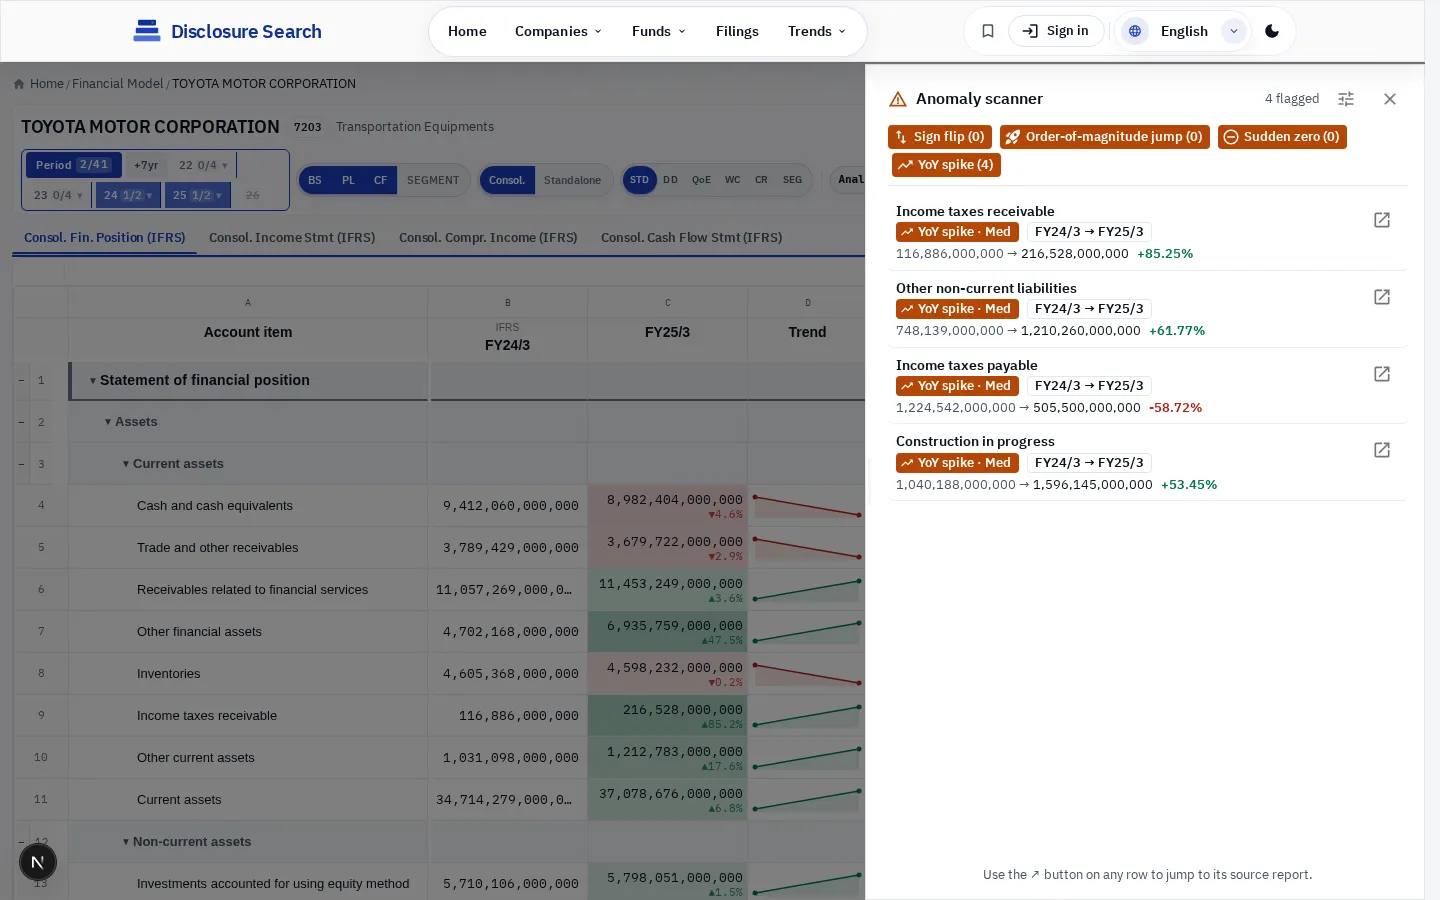This screenshot has width=1440, height=900.
Task: Switch to Consol. Income Stmt (IFRS) tab
Action: click(292, 237)
